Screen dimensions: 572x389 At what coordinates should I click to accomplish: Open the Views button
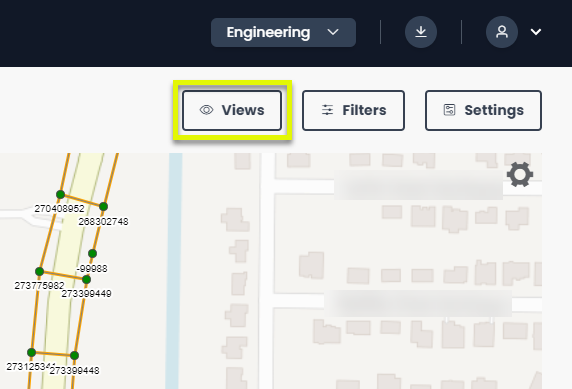coord(232,110)
